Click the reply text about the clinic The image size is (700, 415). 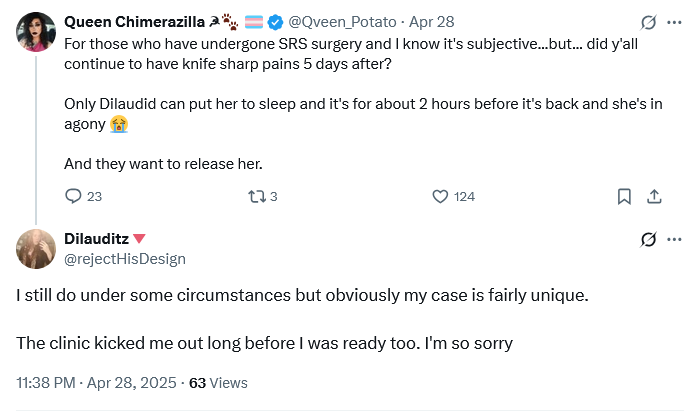coord(264,343)
